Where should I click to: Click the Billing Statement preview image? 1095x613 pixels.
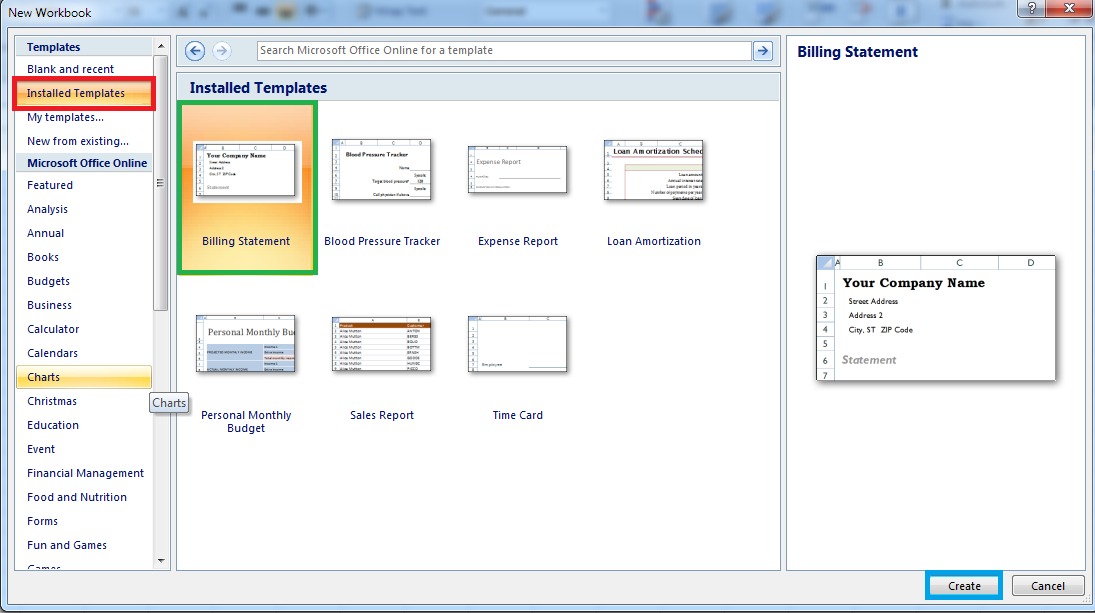pyautogui.click(x=936, y=318)
